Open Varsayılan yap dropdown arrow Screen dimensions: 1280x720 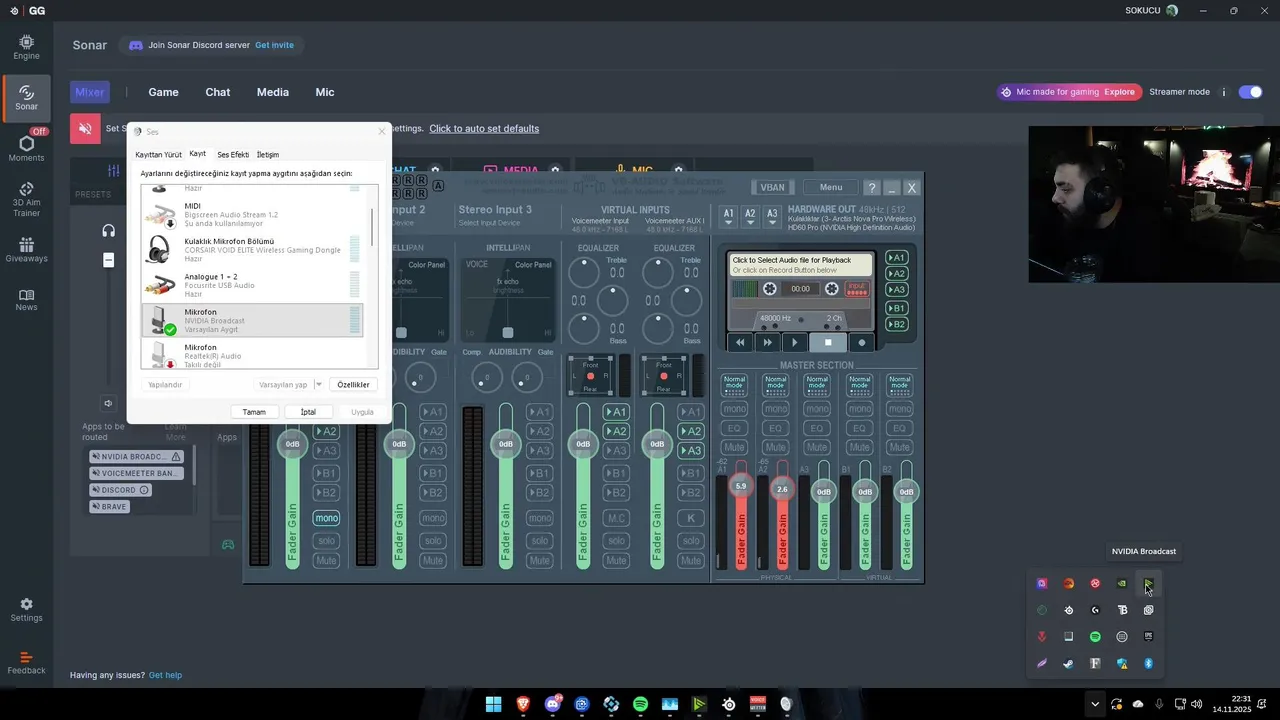point(319,384)
